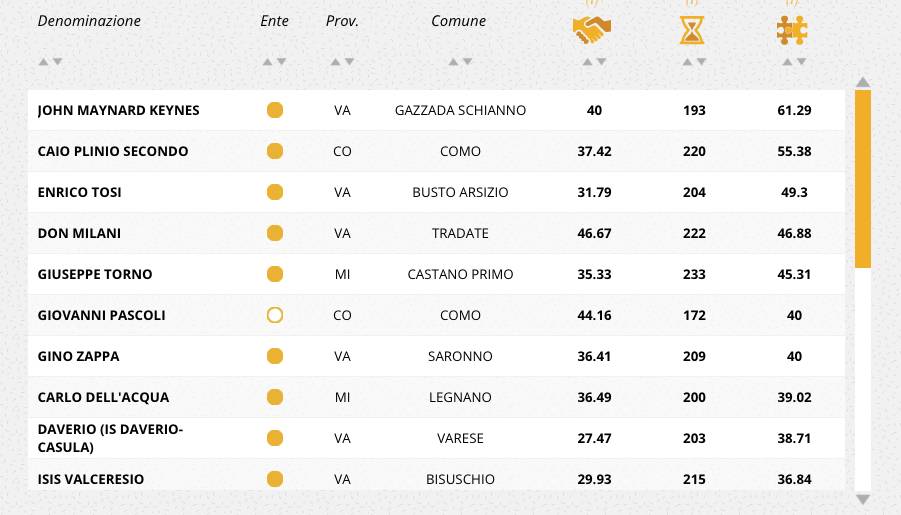Click the scrollbar down arrow
The image size is (901, 515).
pyautogui.click(x=863, y=499)
